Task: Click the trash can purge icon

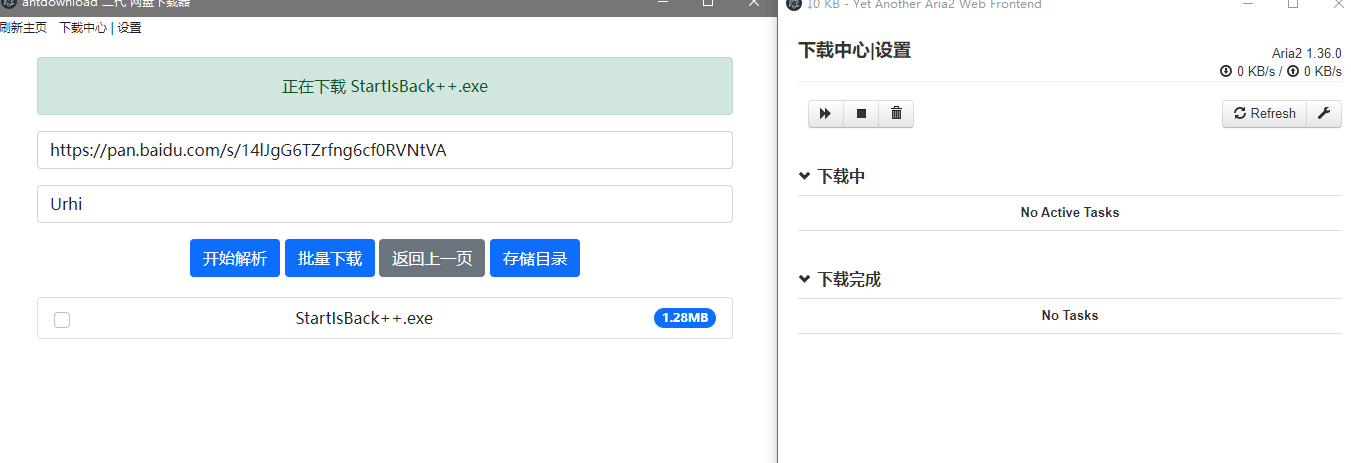Action: pyautogui.click(x=896, y=114)
